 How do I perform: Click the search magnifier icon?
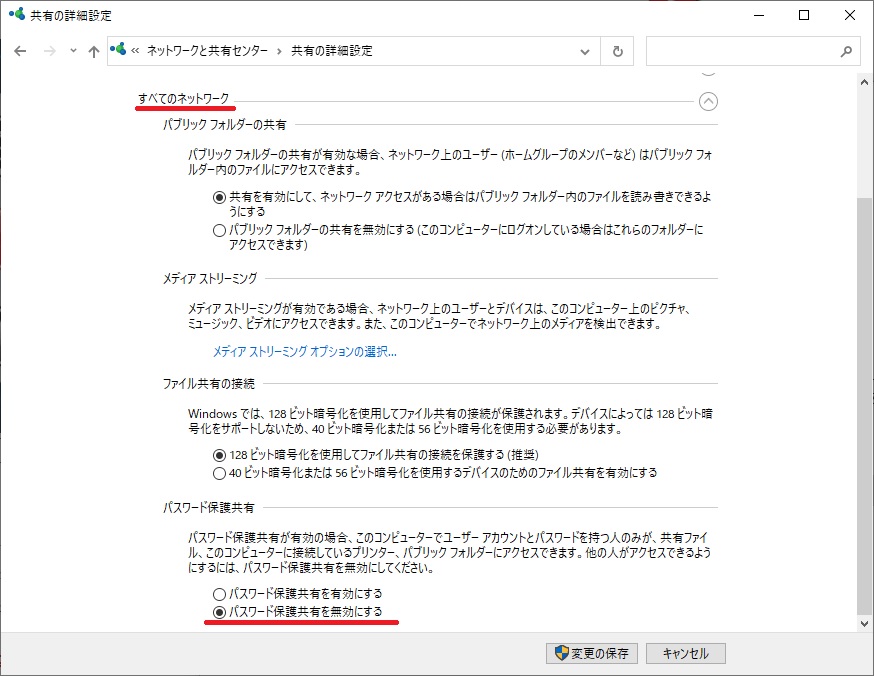pos(846,51)
